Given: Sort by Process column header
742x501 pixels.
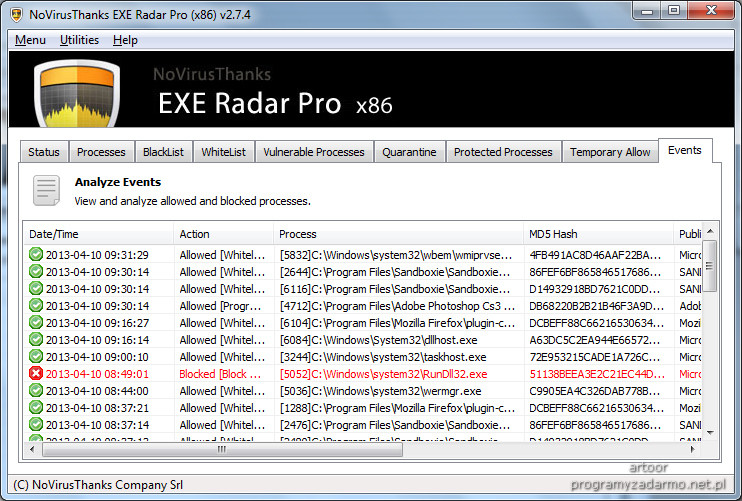Looking at the screenshot, I should click(x=398, y=234).
